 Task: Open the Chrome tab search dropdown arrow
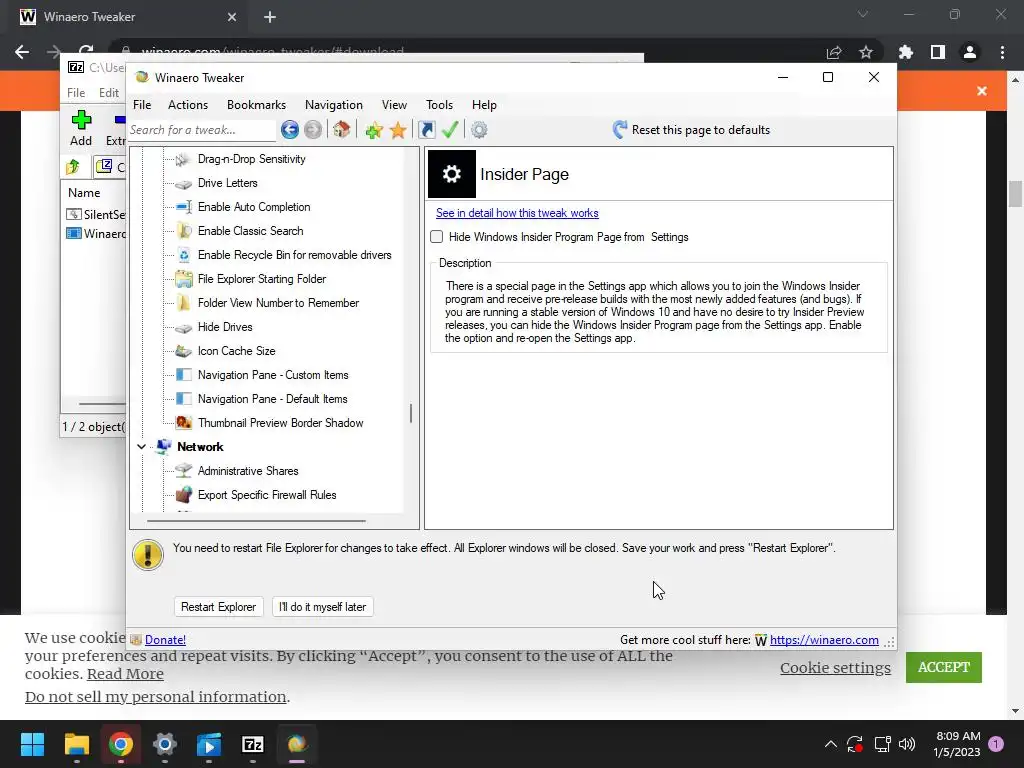tap(863, 14)
